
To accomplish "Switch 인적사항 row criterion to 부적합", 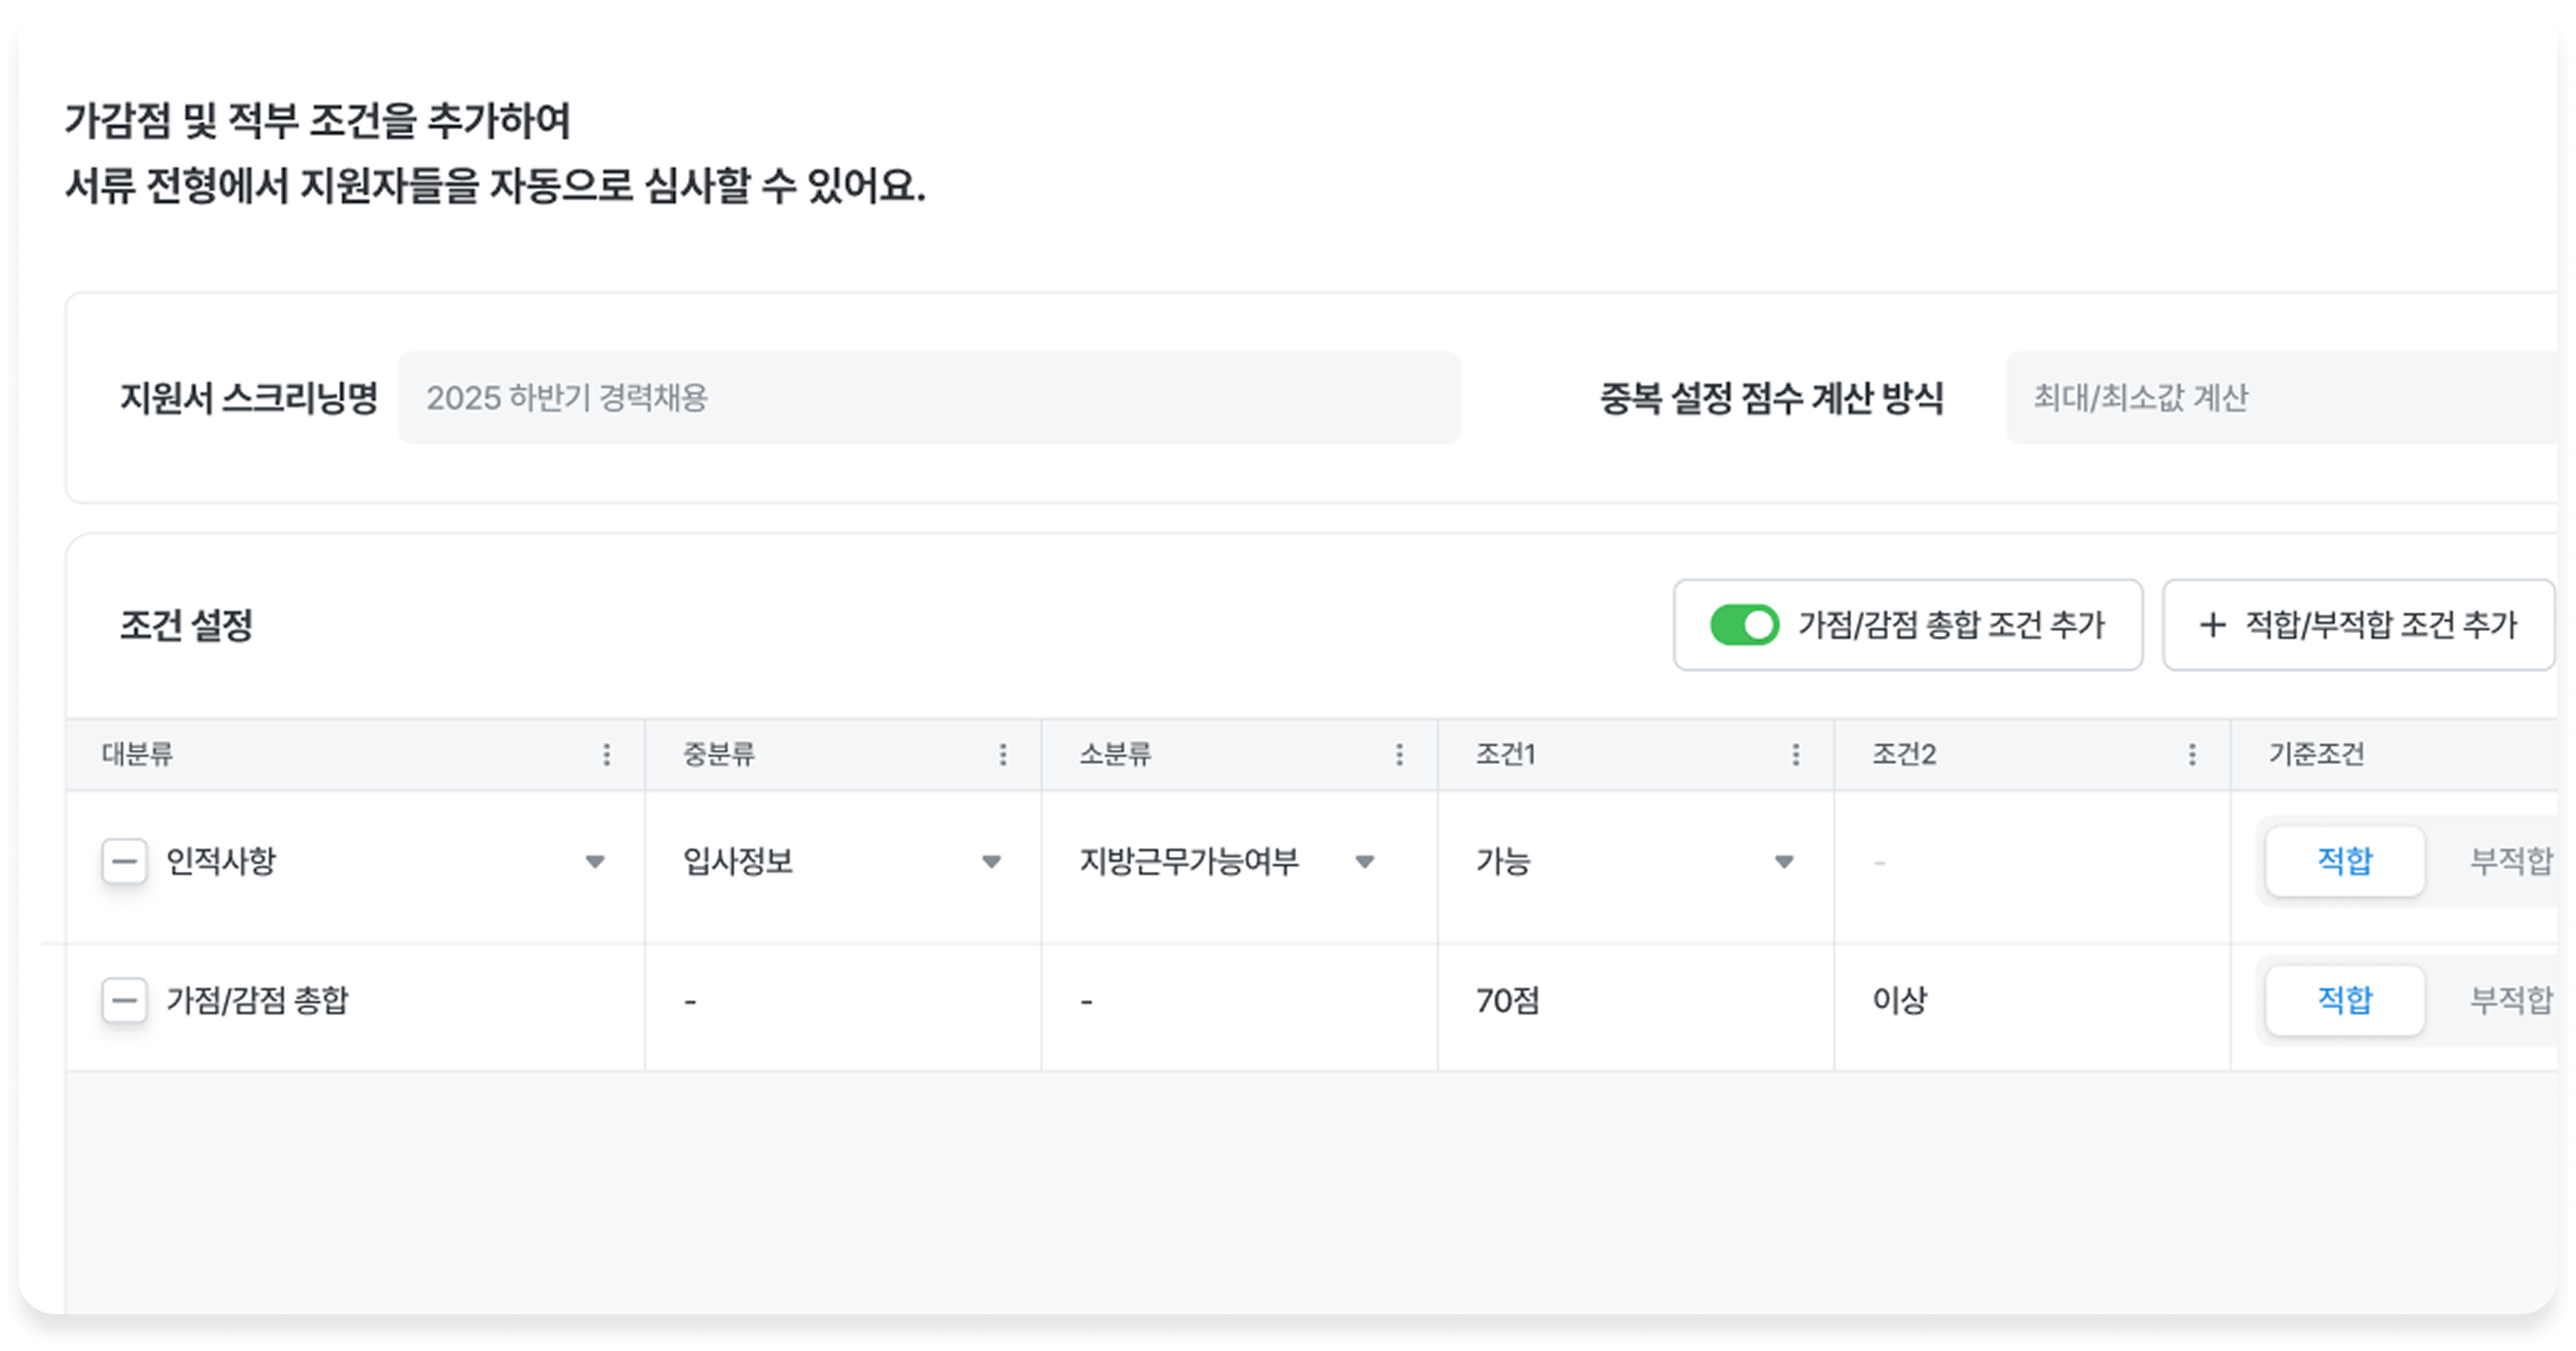I will point(2510,861).
